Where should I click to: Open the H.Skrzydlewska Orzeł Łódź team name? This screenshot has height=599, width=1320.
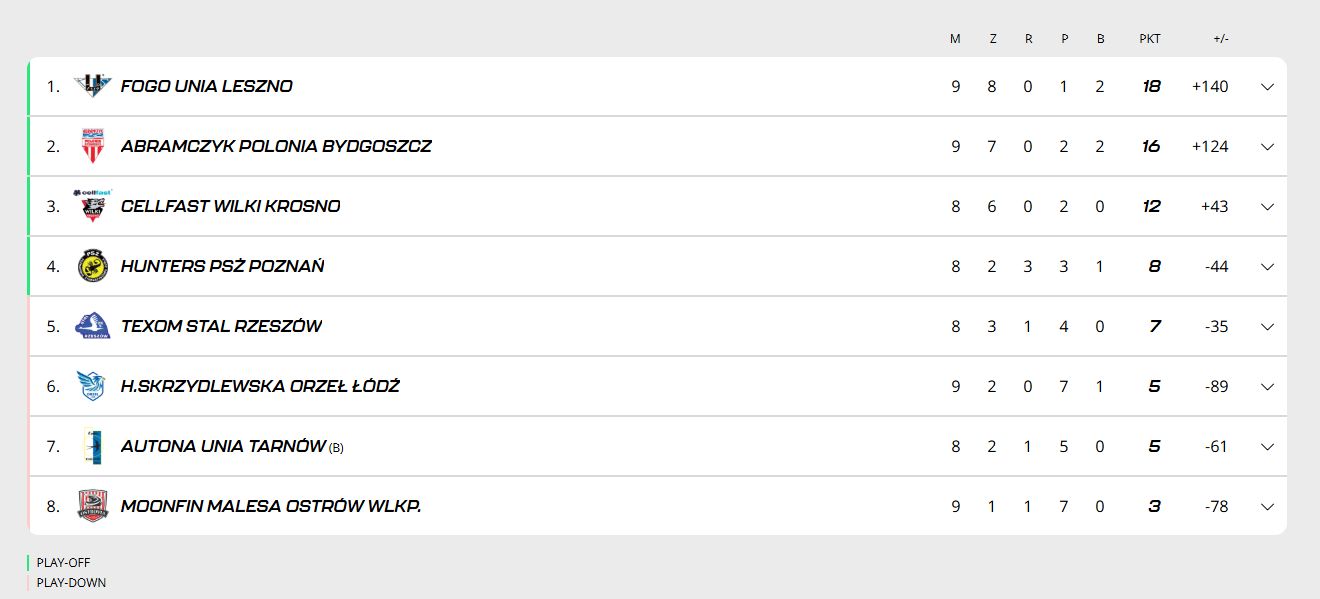point(260,386)
